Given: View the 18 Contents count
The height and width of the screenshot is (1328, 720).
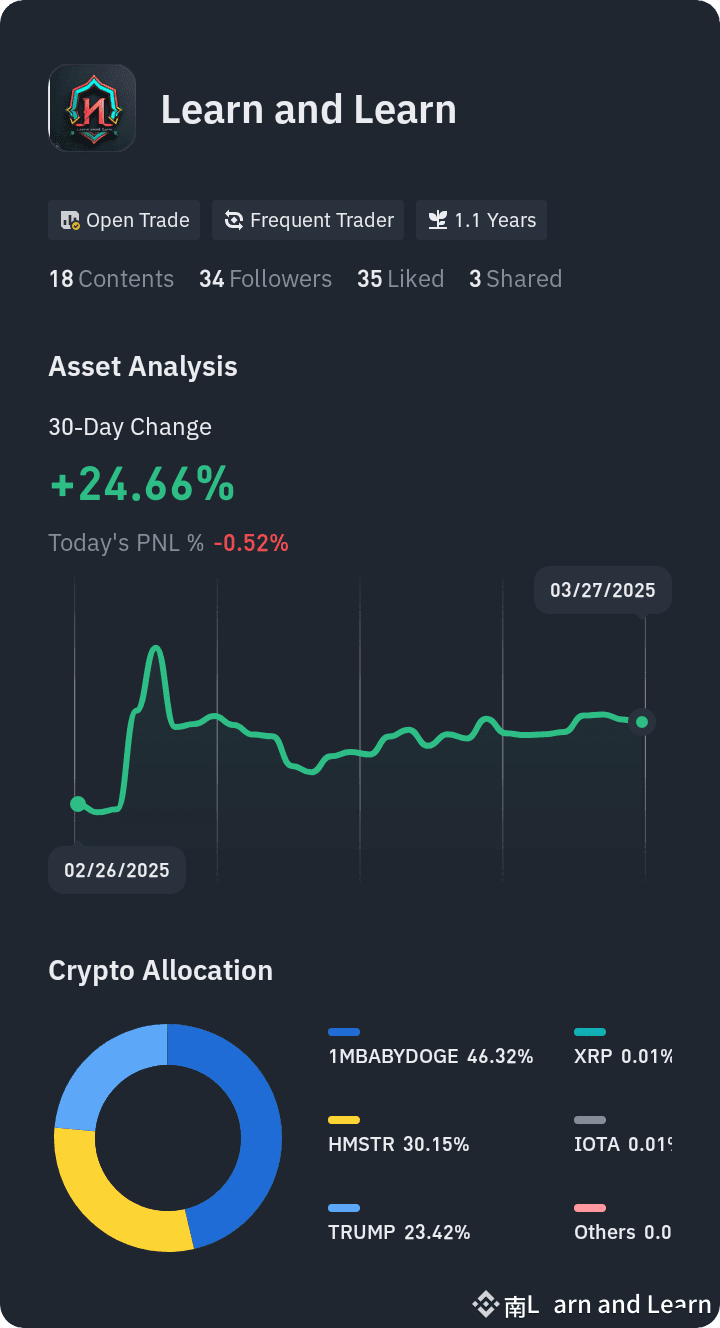Looking at the screenshot, I should coord(111,279).
